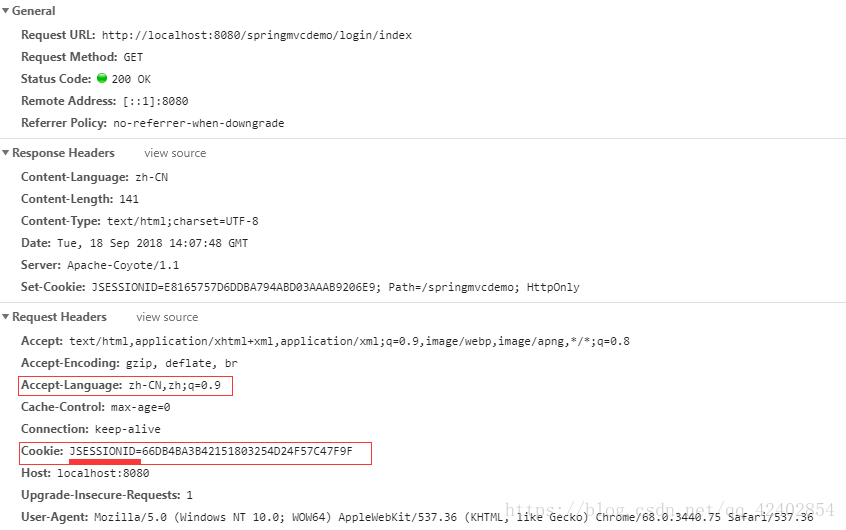The height and width of the screenshot is (530, 846).
Task: Collapse the Request Headers section triangle
Action: click(x=5, y=317)
